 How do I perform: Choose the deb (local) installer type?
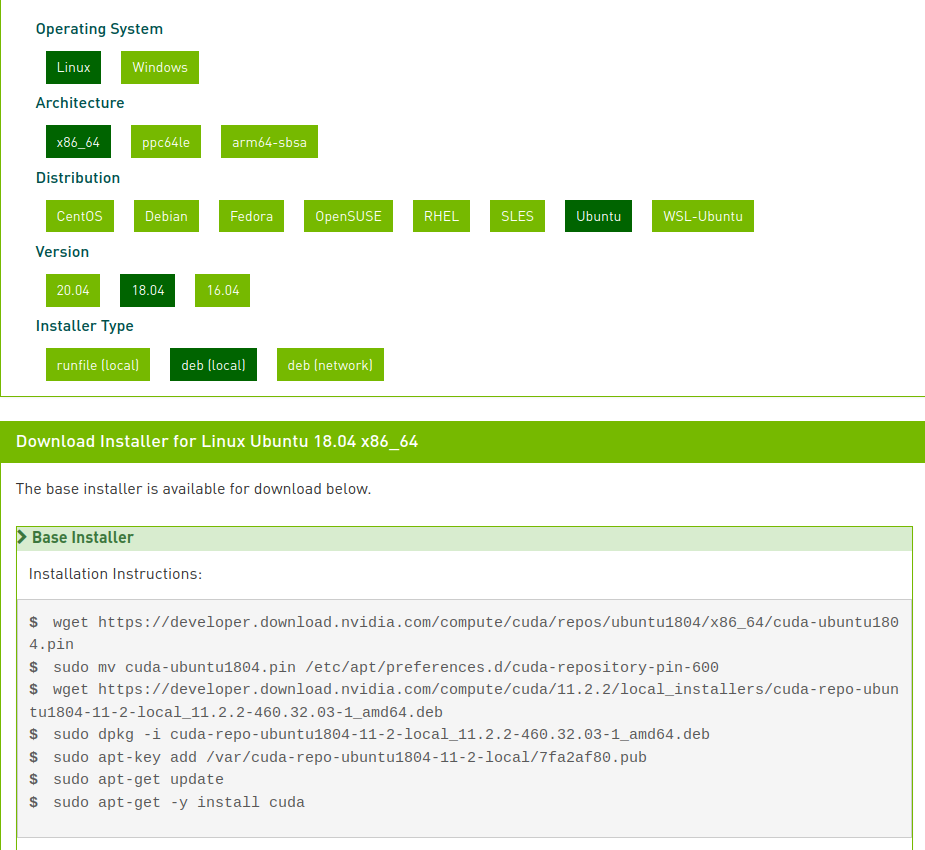tap(214, 365)
